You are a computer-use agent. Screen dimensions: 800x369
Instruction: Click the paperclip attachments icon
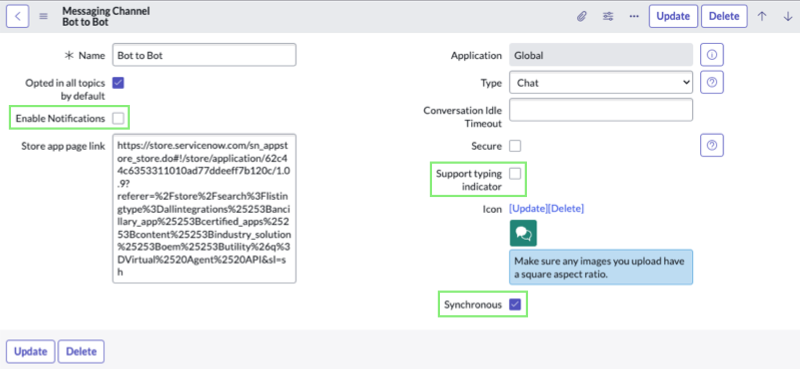click(581, 16)
